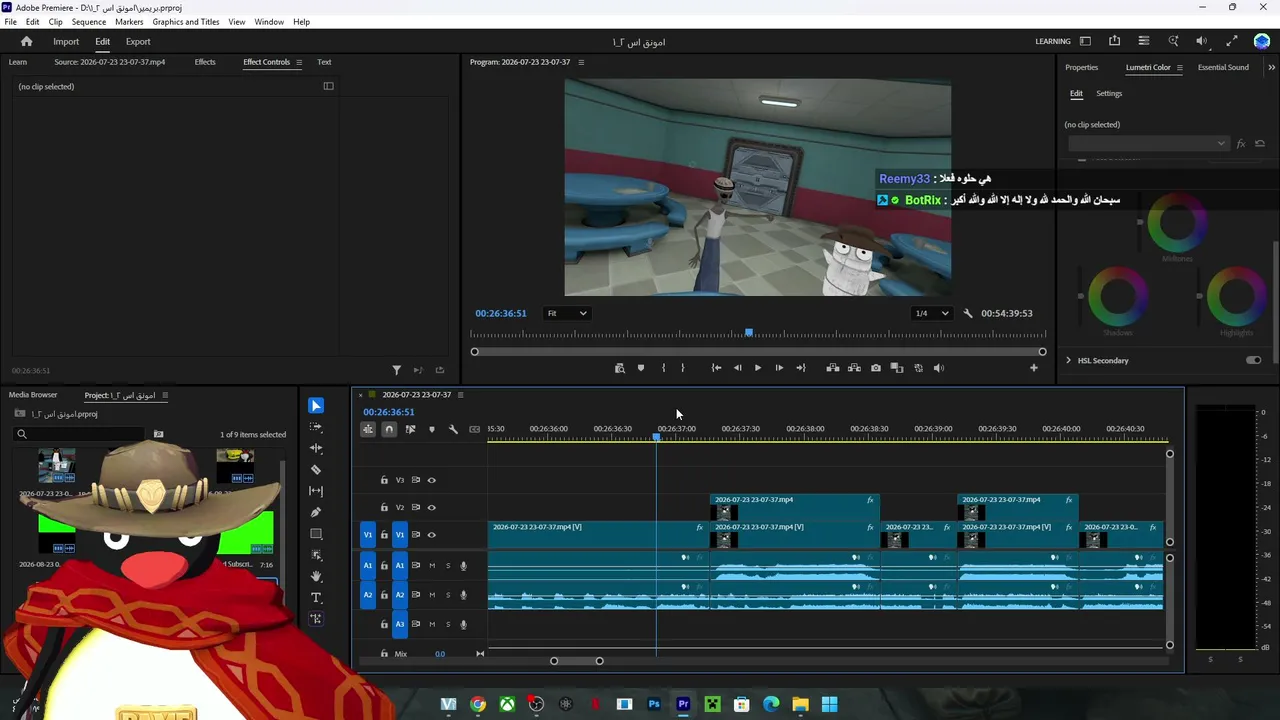Screen dimensions: 1280x720
Task: Open the timeline sequence panel menu
Action: [x=461, y=395]
